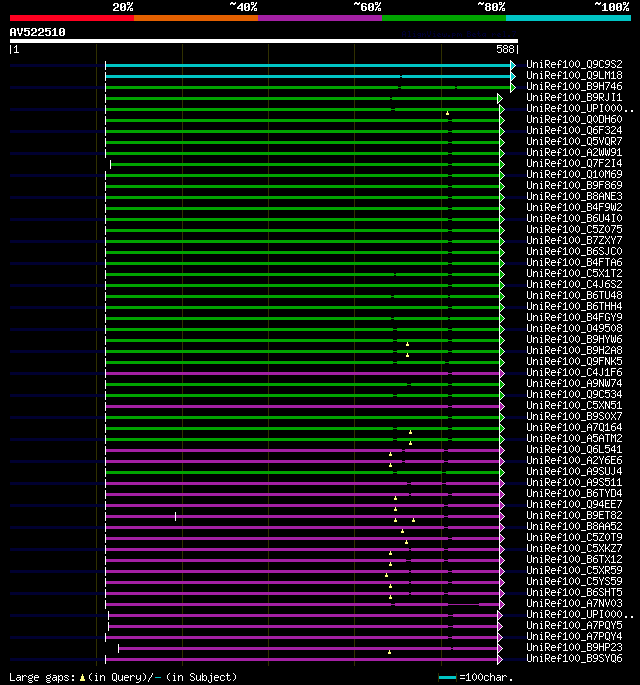The height and width of the screenshot is (685, 640).
Task: Click the green ~80% identity legend segment
Action: (x=444, y=18)
